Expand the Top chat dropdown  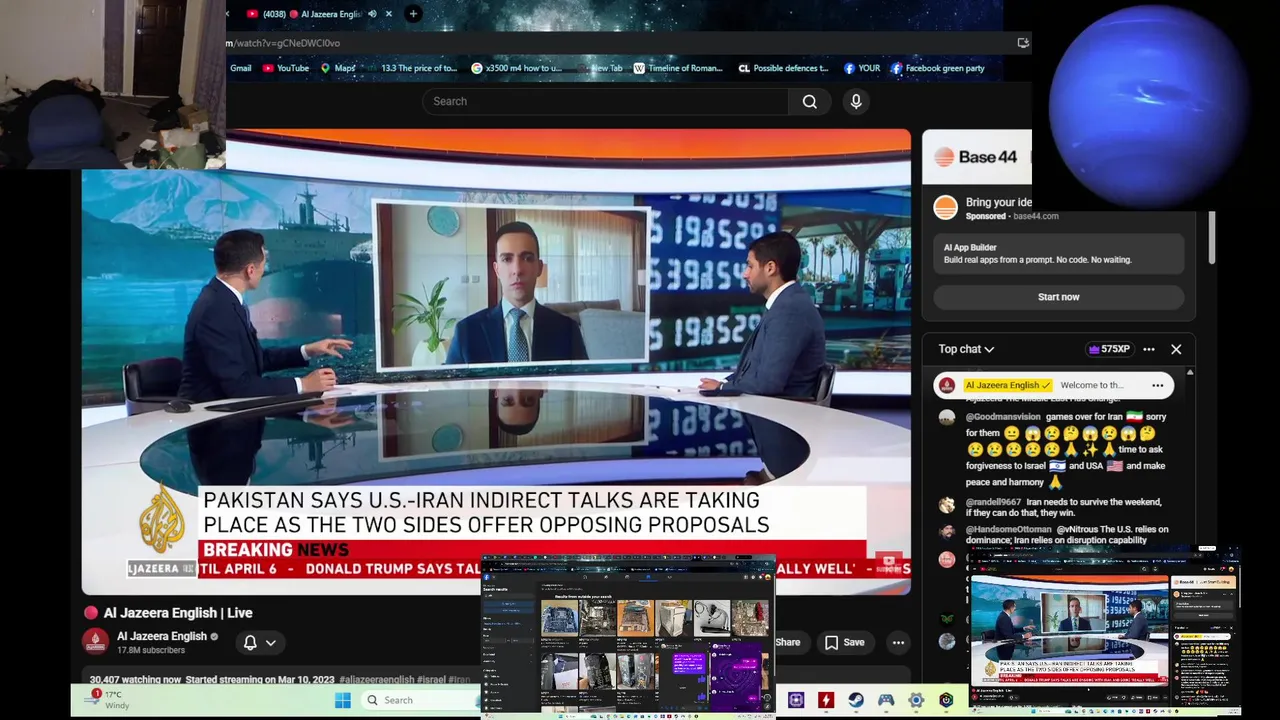[x=966, y=349]
